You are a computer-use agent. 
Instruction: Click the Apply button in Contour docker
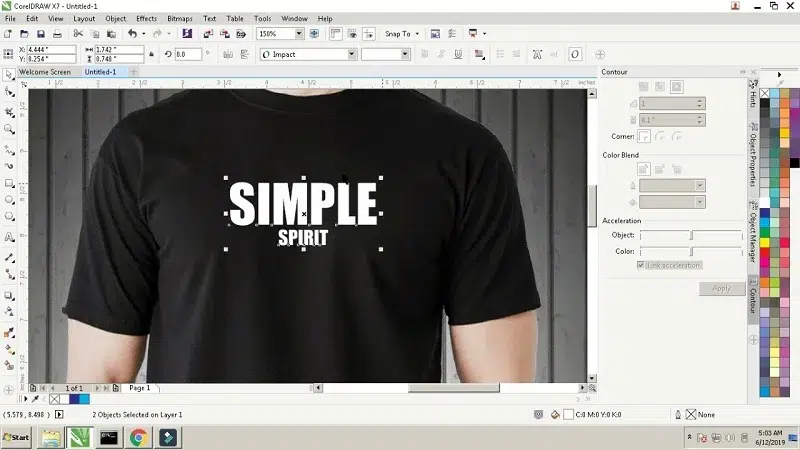[x=721, y=288]
